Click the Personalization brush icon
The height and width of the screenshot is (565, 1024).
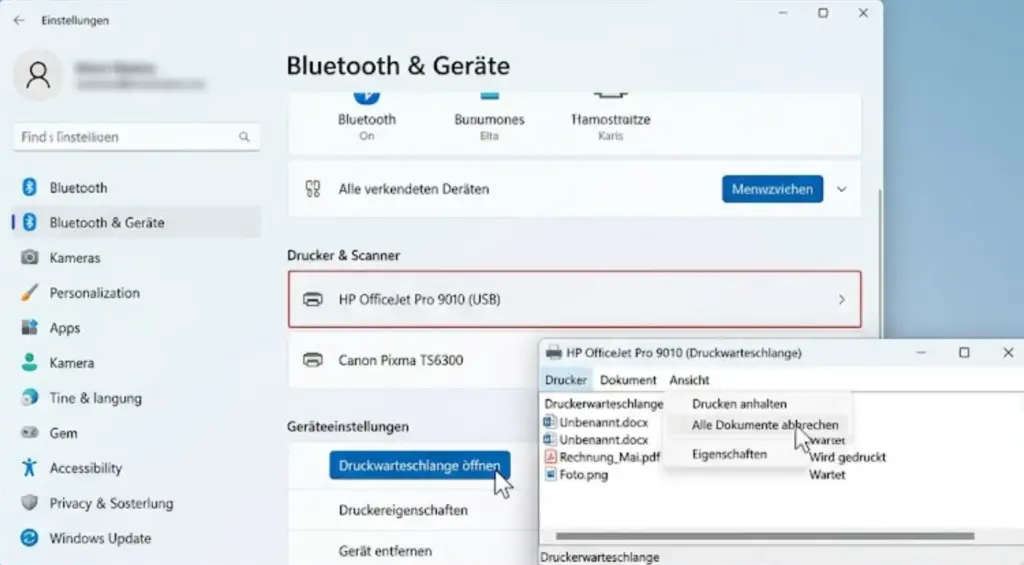pos(29,292)
